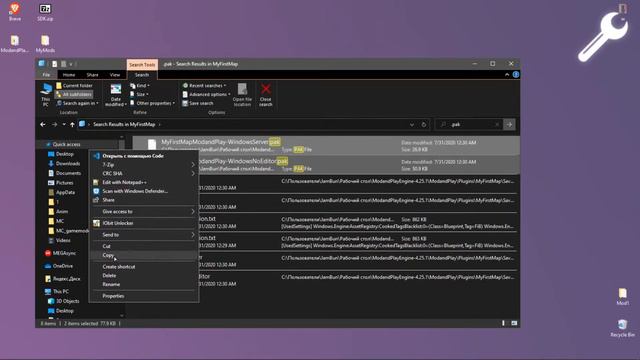Open MEGAsync in navigation pane
Screen dimensions: 640x360
(x=60, y=253)
